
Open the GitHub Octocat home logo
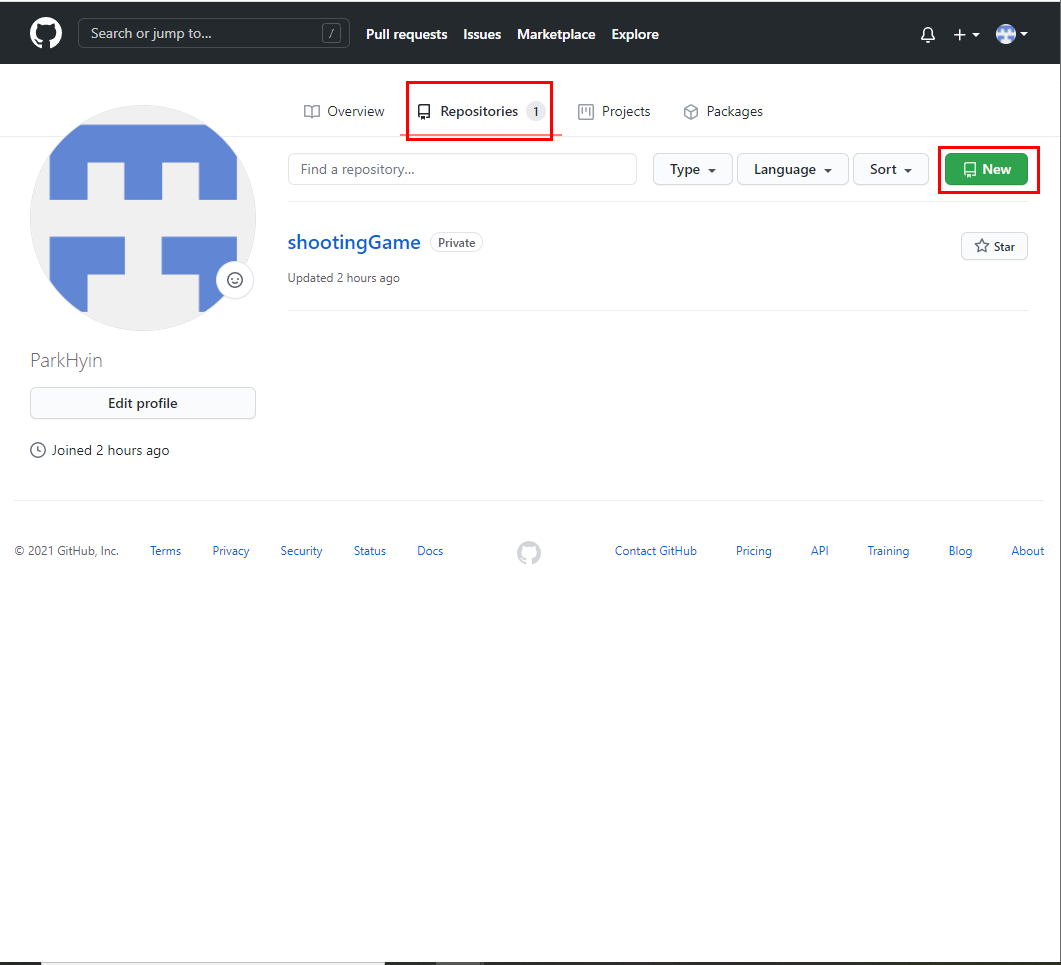pos(46,33)
